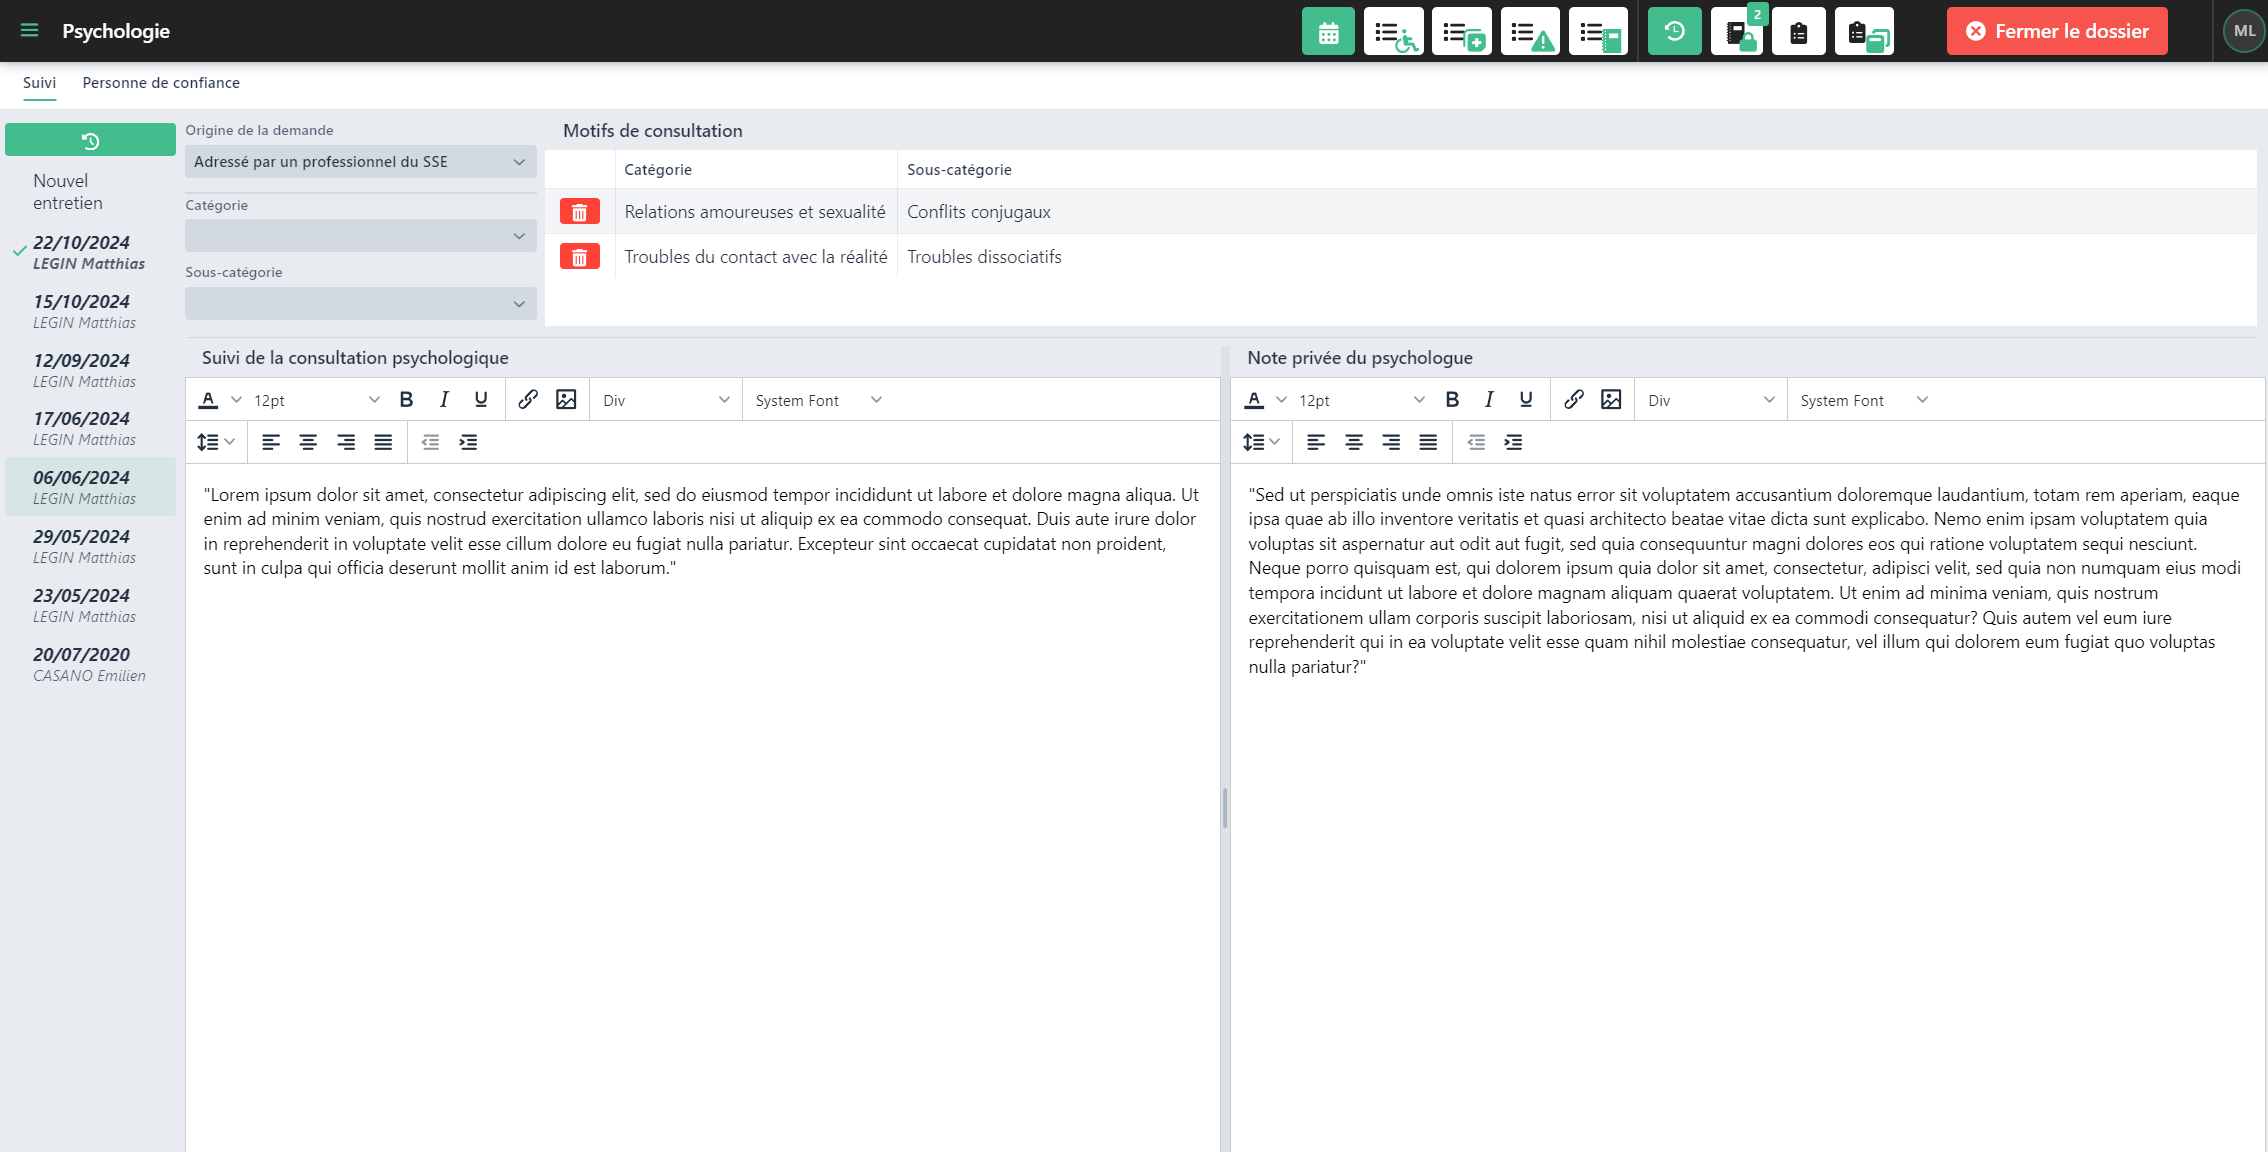Open the green calendar button in header
The height and width of the screenshot is (1152, 2268).
click(1328, 32)
